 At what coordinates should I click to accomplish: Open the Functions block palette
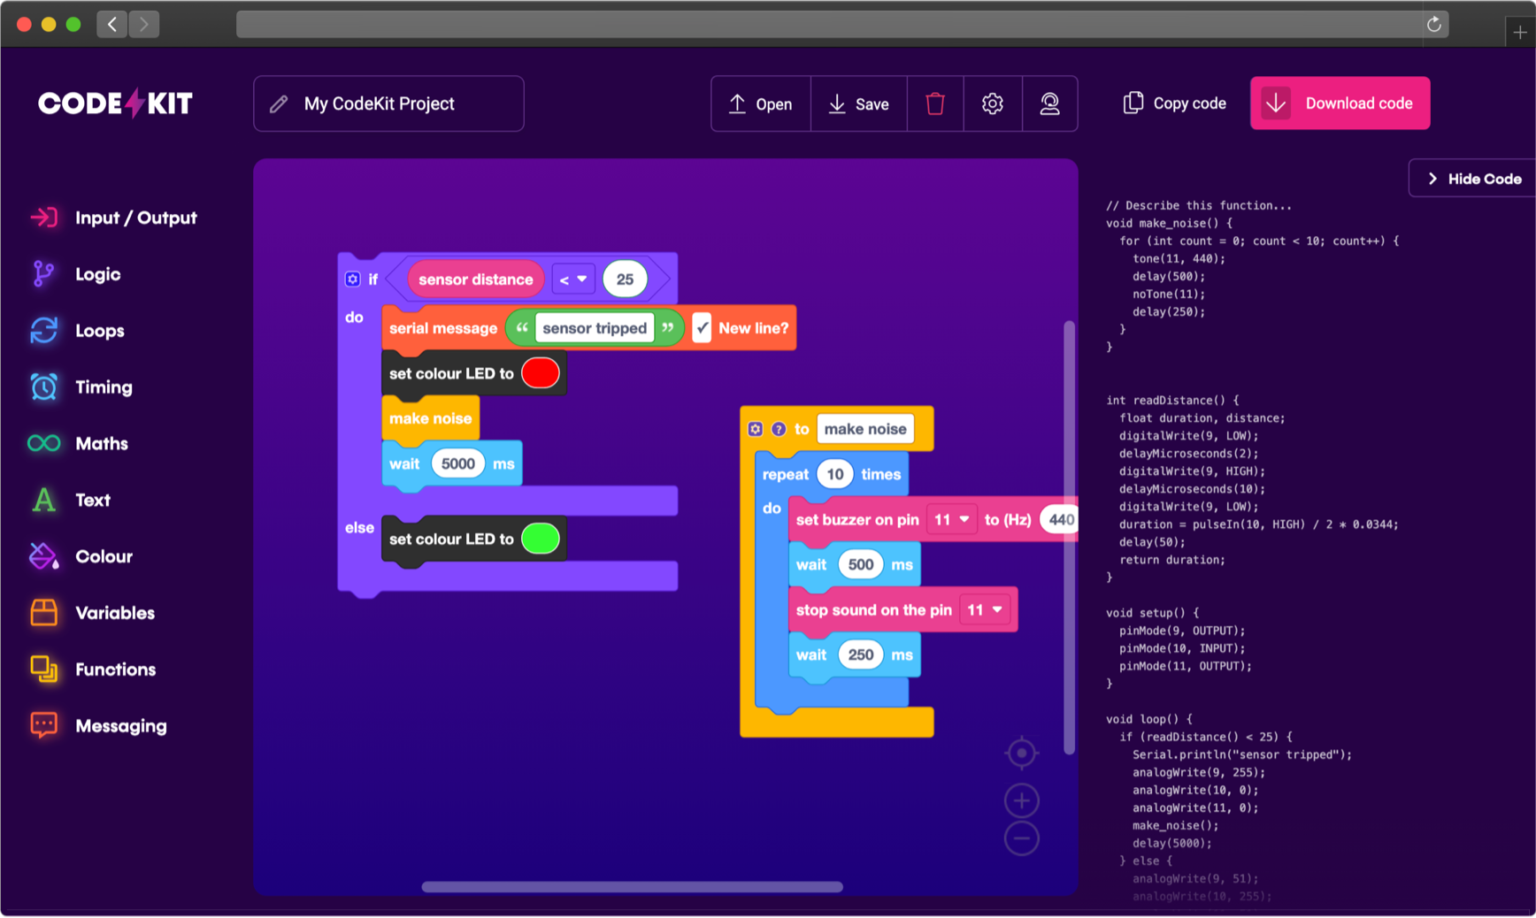point(115,669)
